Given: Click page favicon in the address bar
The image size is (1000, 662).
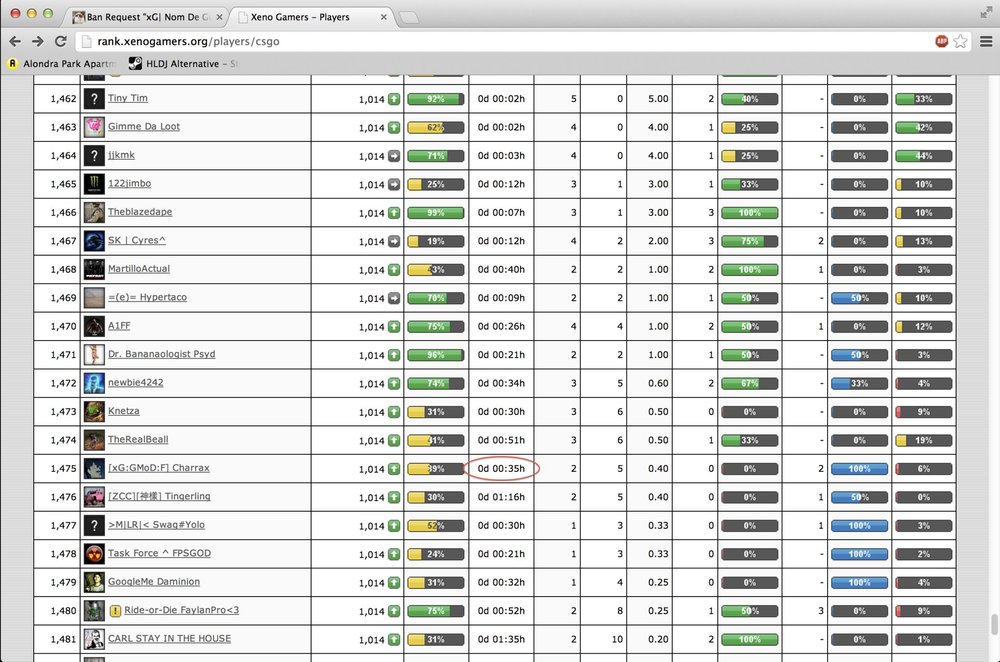Looking at the screenshot, I should [x=87, y=41].
